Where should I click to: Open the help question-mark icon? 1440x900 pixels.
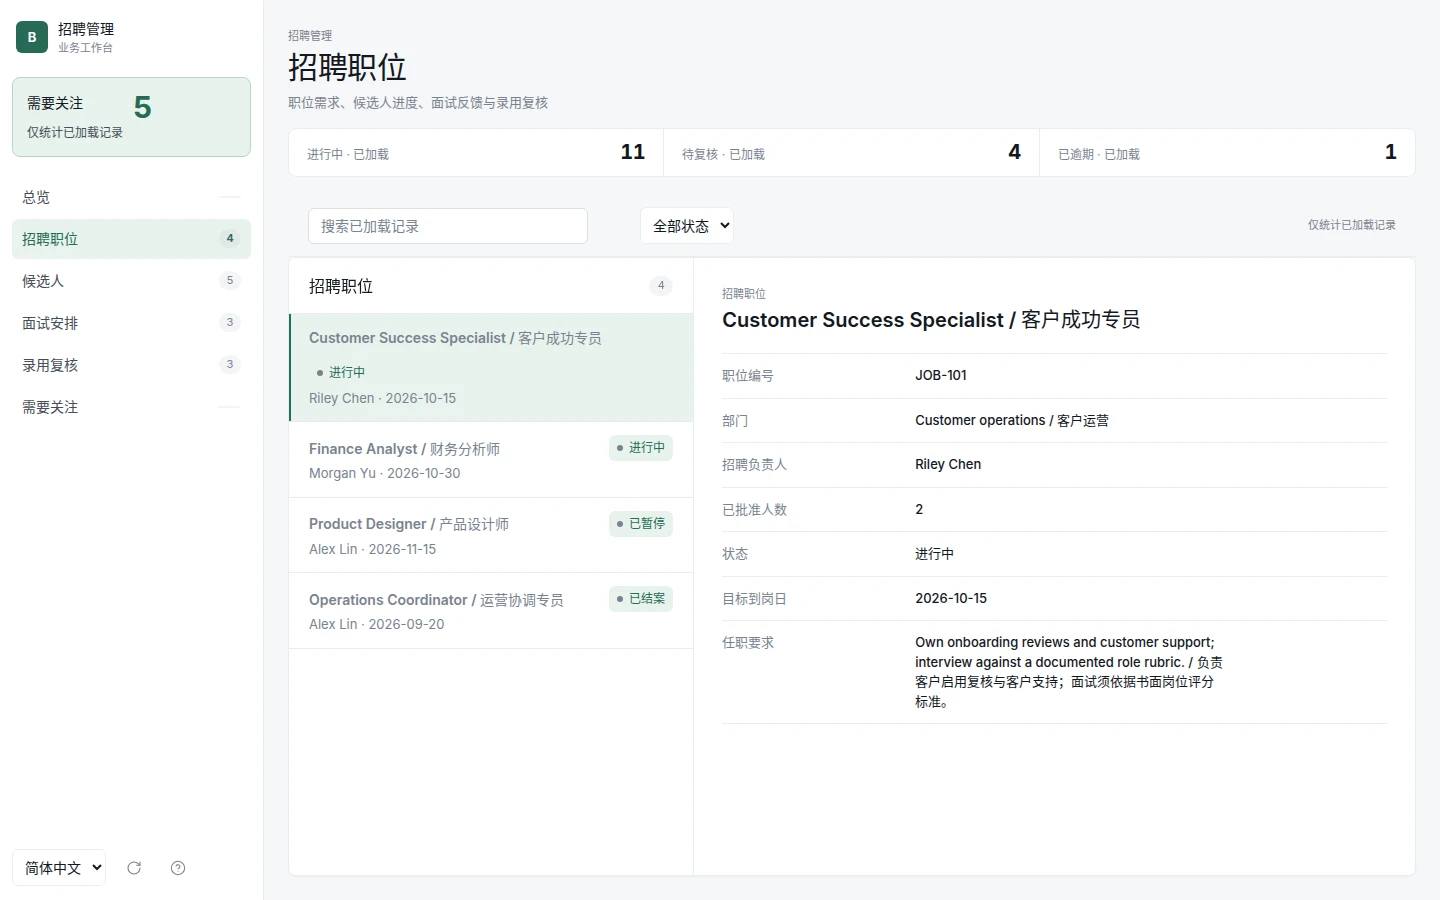point(178,868)
